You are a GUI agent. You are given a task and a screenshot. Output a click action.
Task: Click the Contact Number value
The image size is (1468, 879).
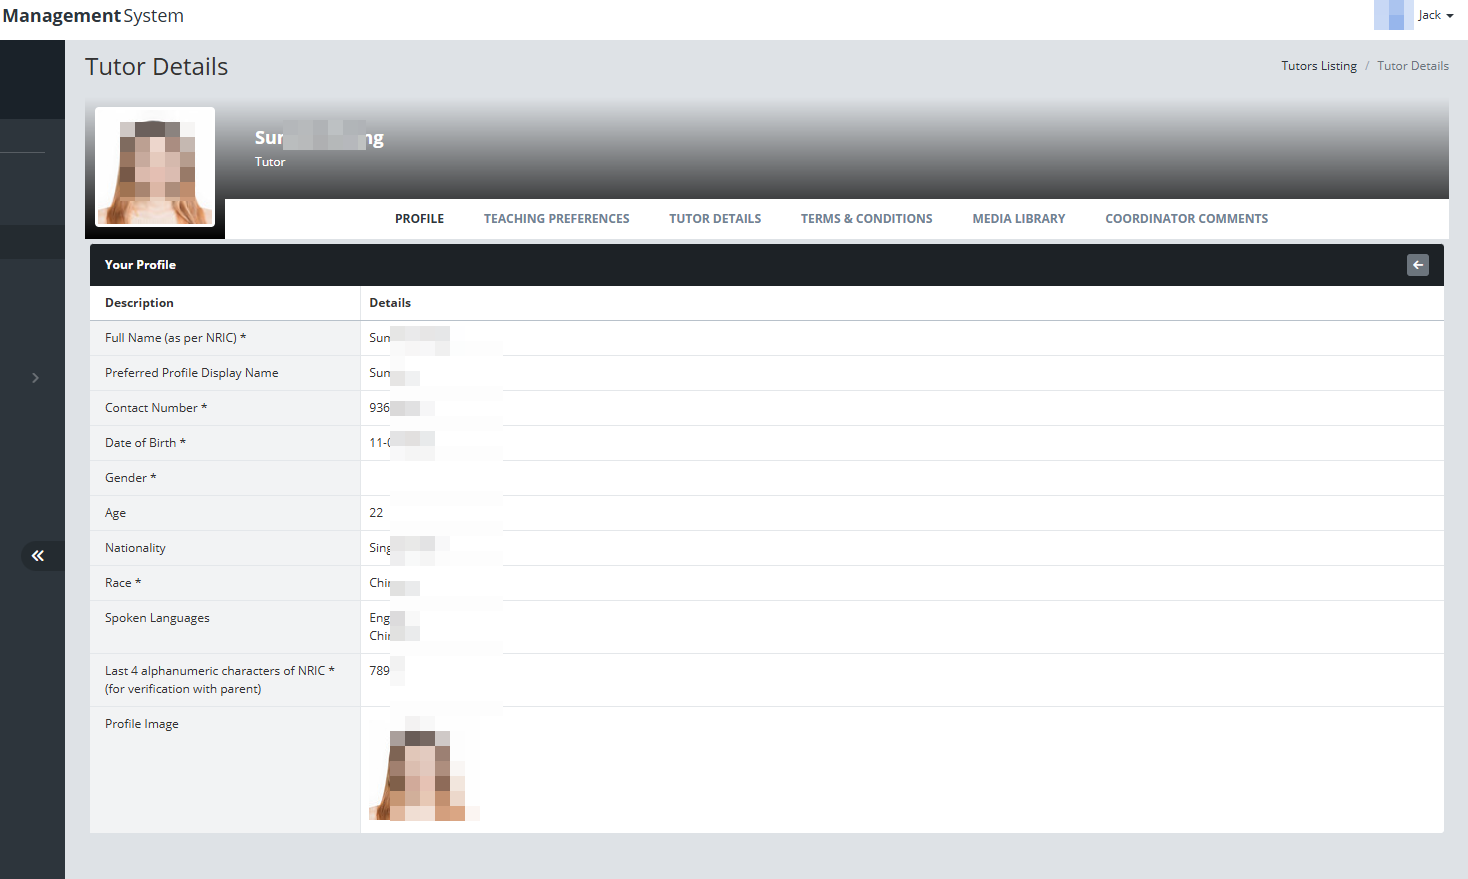(400, 408)
